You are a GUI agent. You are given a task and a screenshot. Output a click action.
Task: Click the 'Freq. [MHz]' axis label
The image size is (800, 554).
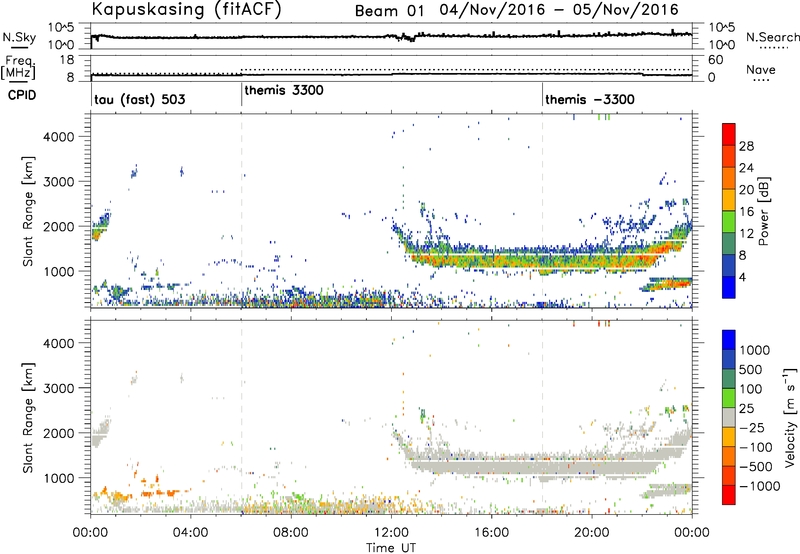[x=18, y=67]
